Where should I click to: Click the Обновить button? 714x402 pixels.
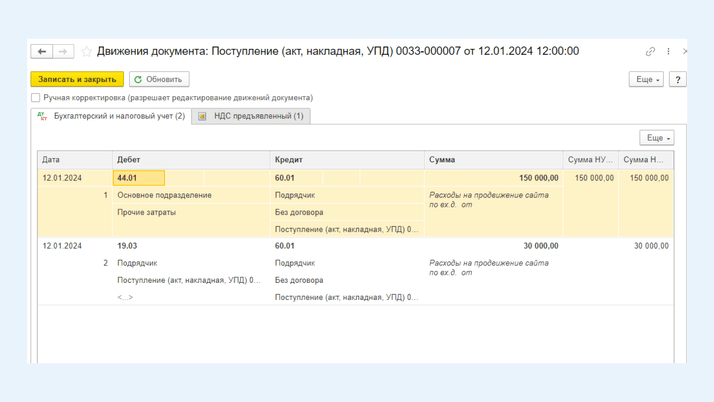click(159, 79)
